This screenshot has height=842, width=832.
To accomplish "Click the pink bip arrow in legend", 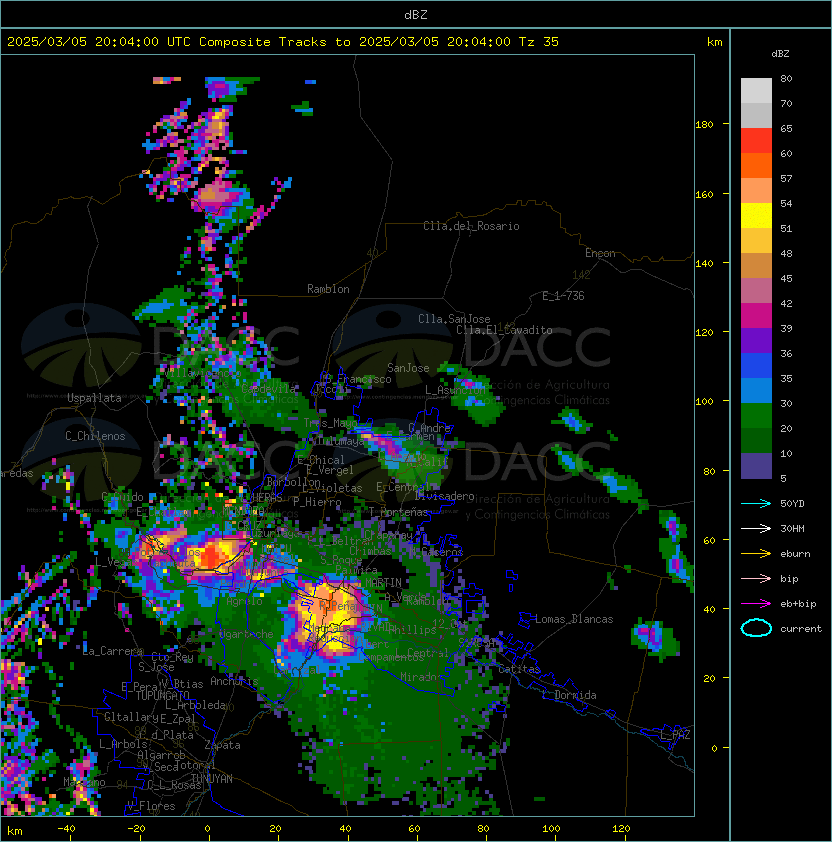I will (756, 579).
